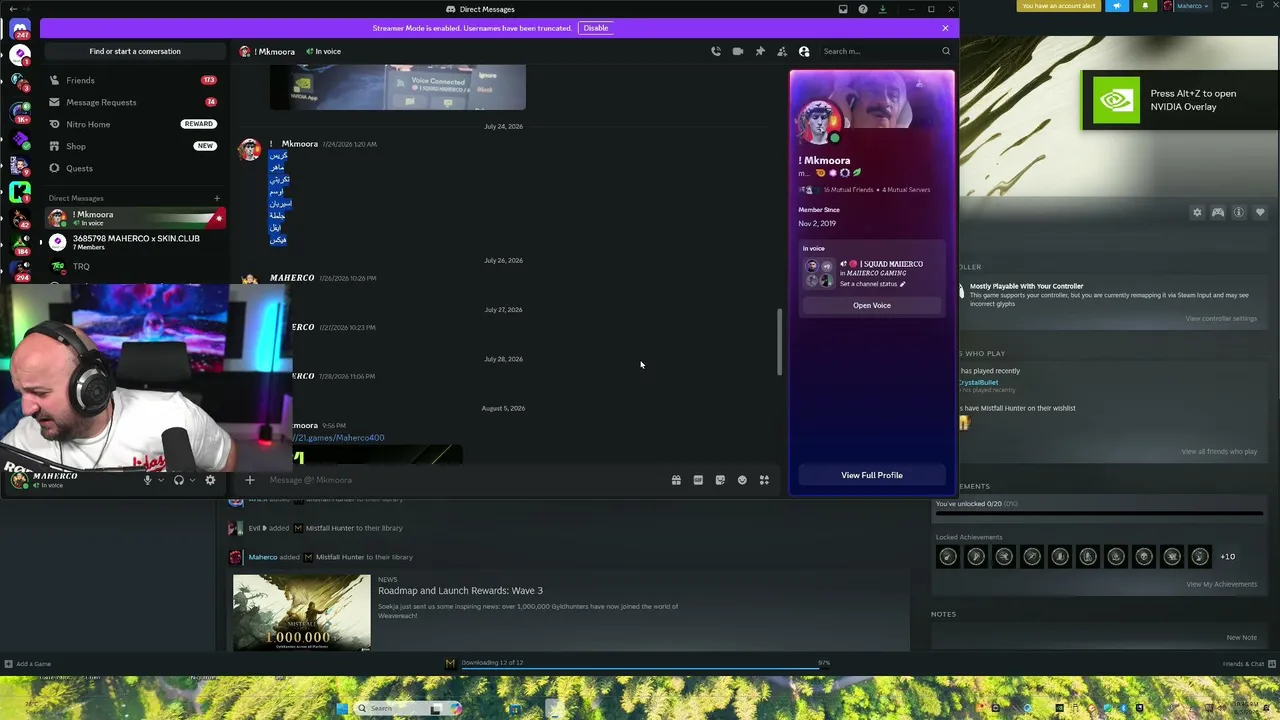Expand microphone input options arrow
Image resolution: width=1280 pixels, height=720 pixels.
160,480
